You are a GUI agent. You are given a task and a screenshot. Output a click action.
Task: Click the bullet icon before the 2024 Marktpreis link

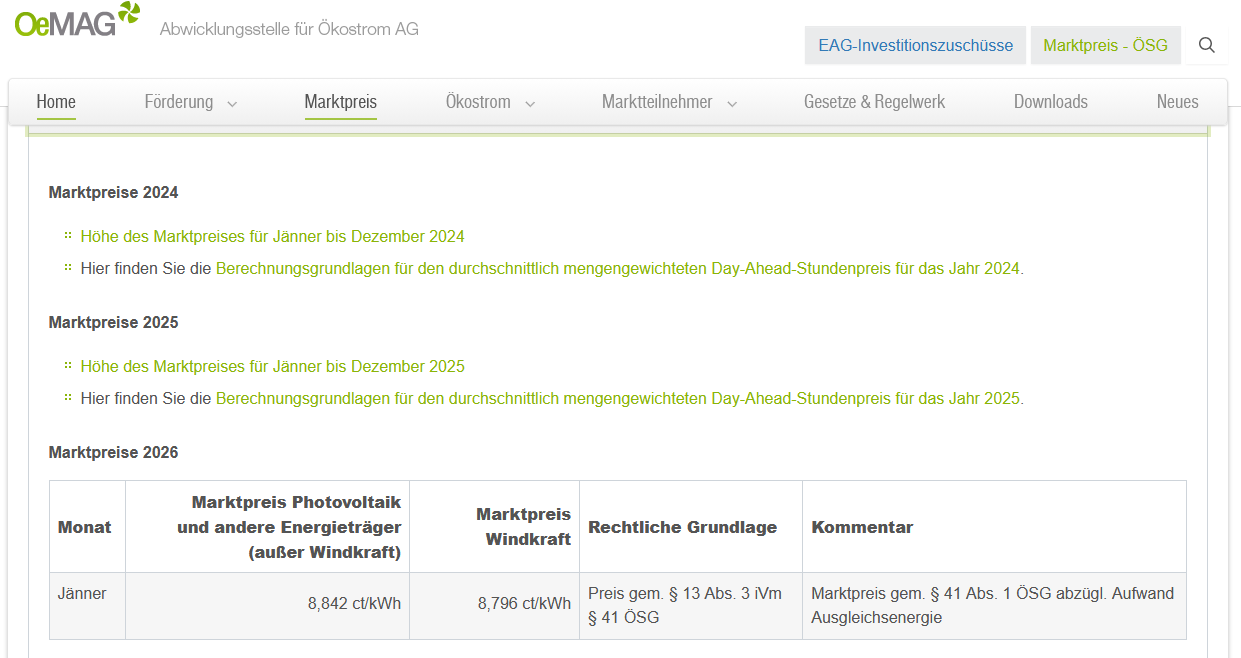[66, 236]
